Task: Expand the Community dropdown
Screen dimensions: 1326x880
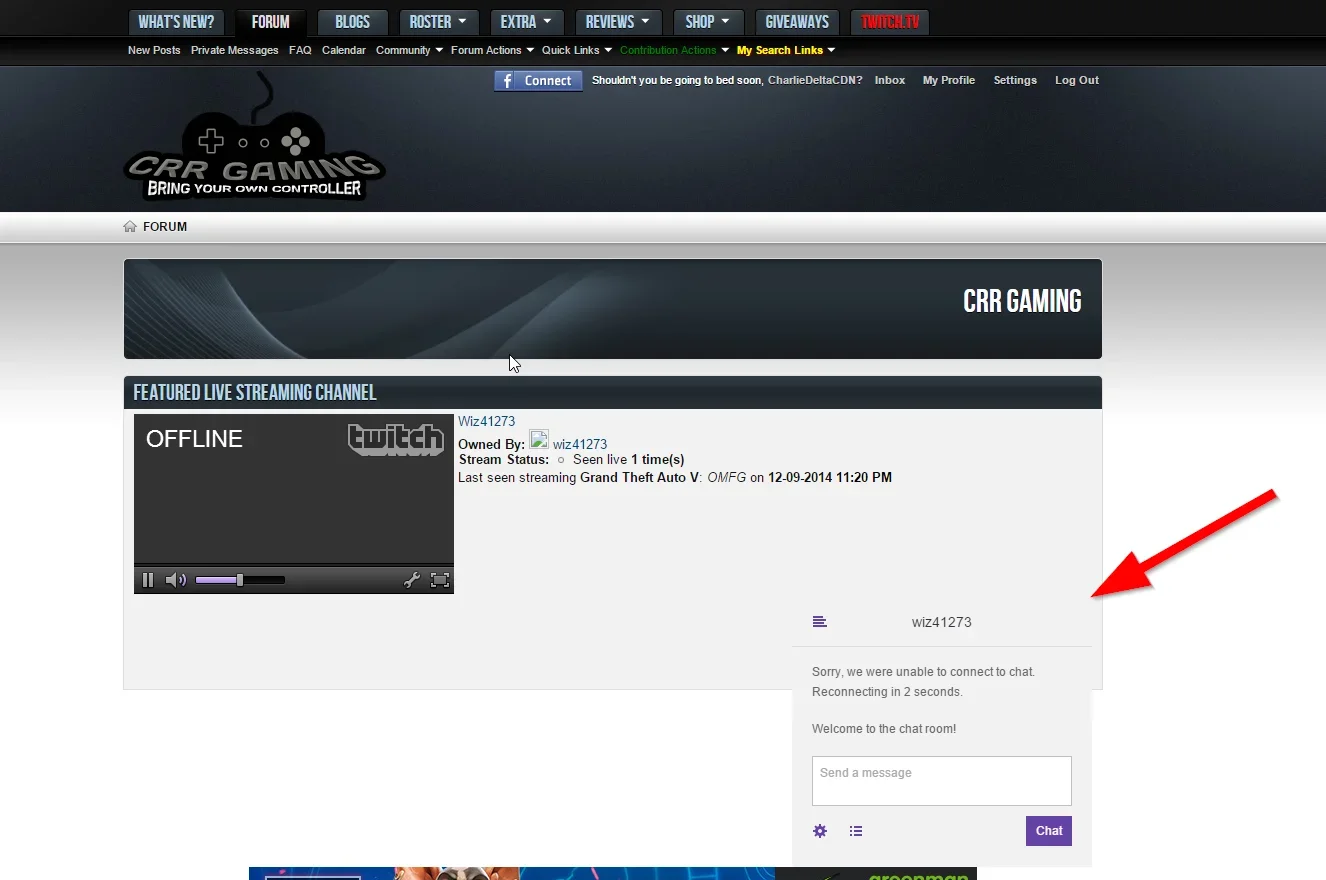Action: point(409,50)
